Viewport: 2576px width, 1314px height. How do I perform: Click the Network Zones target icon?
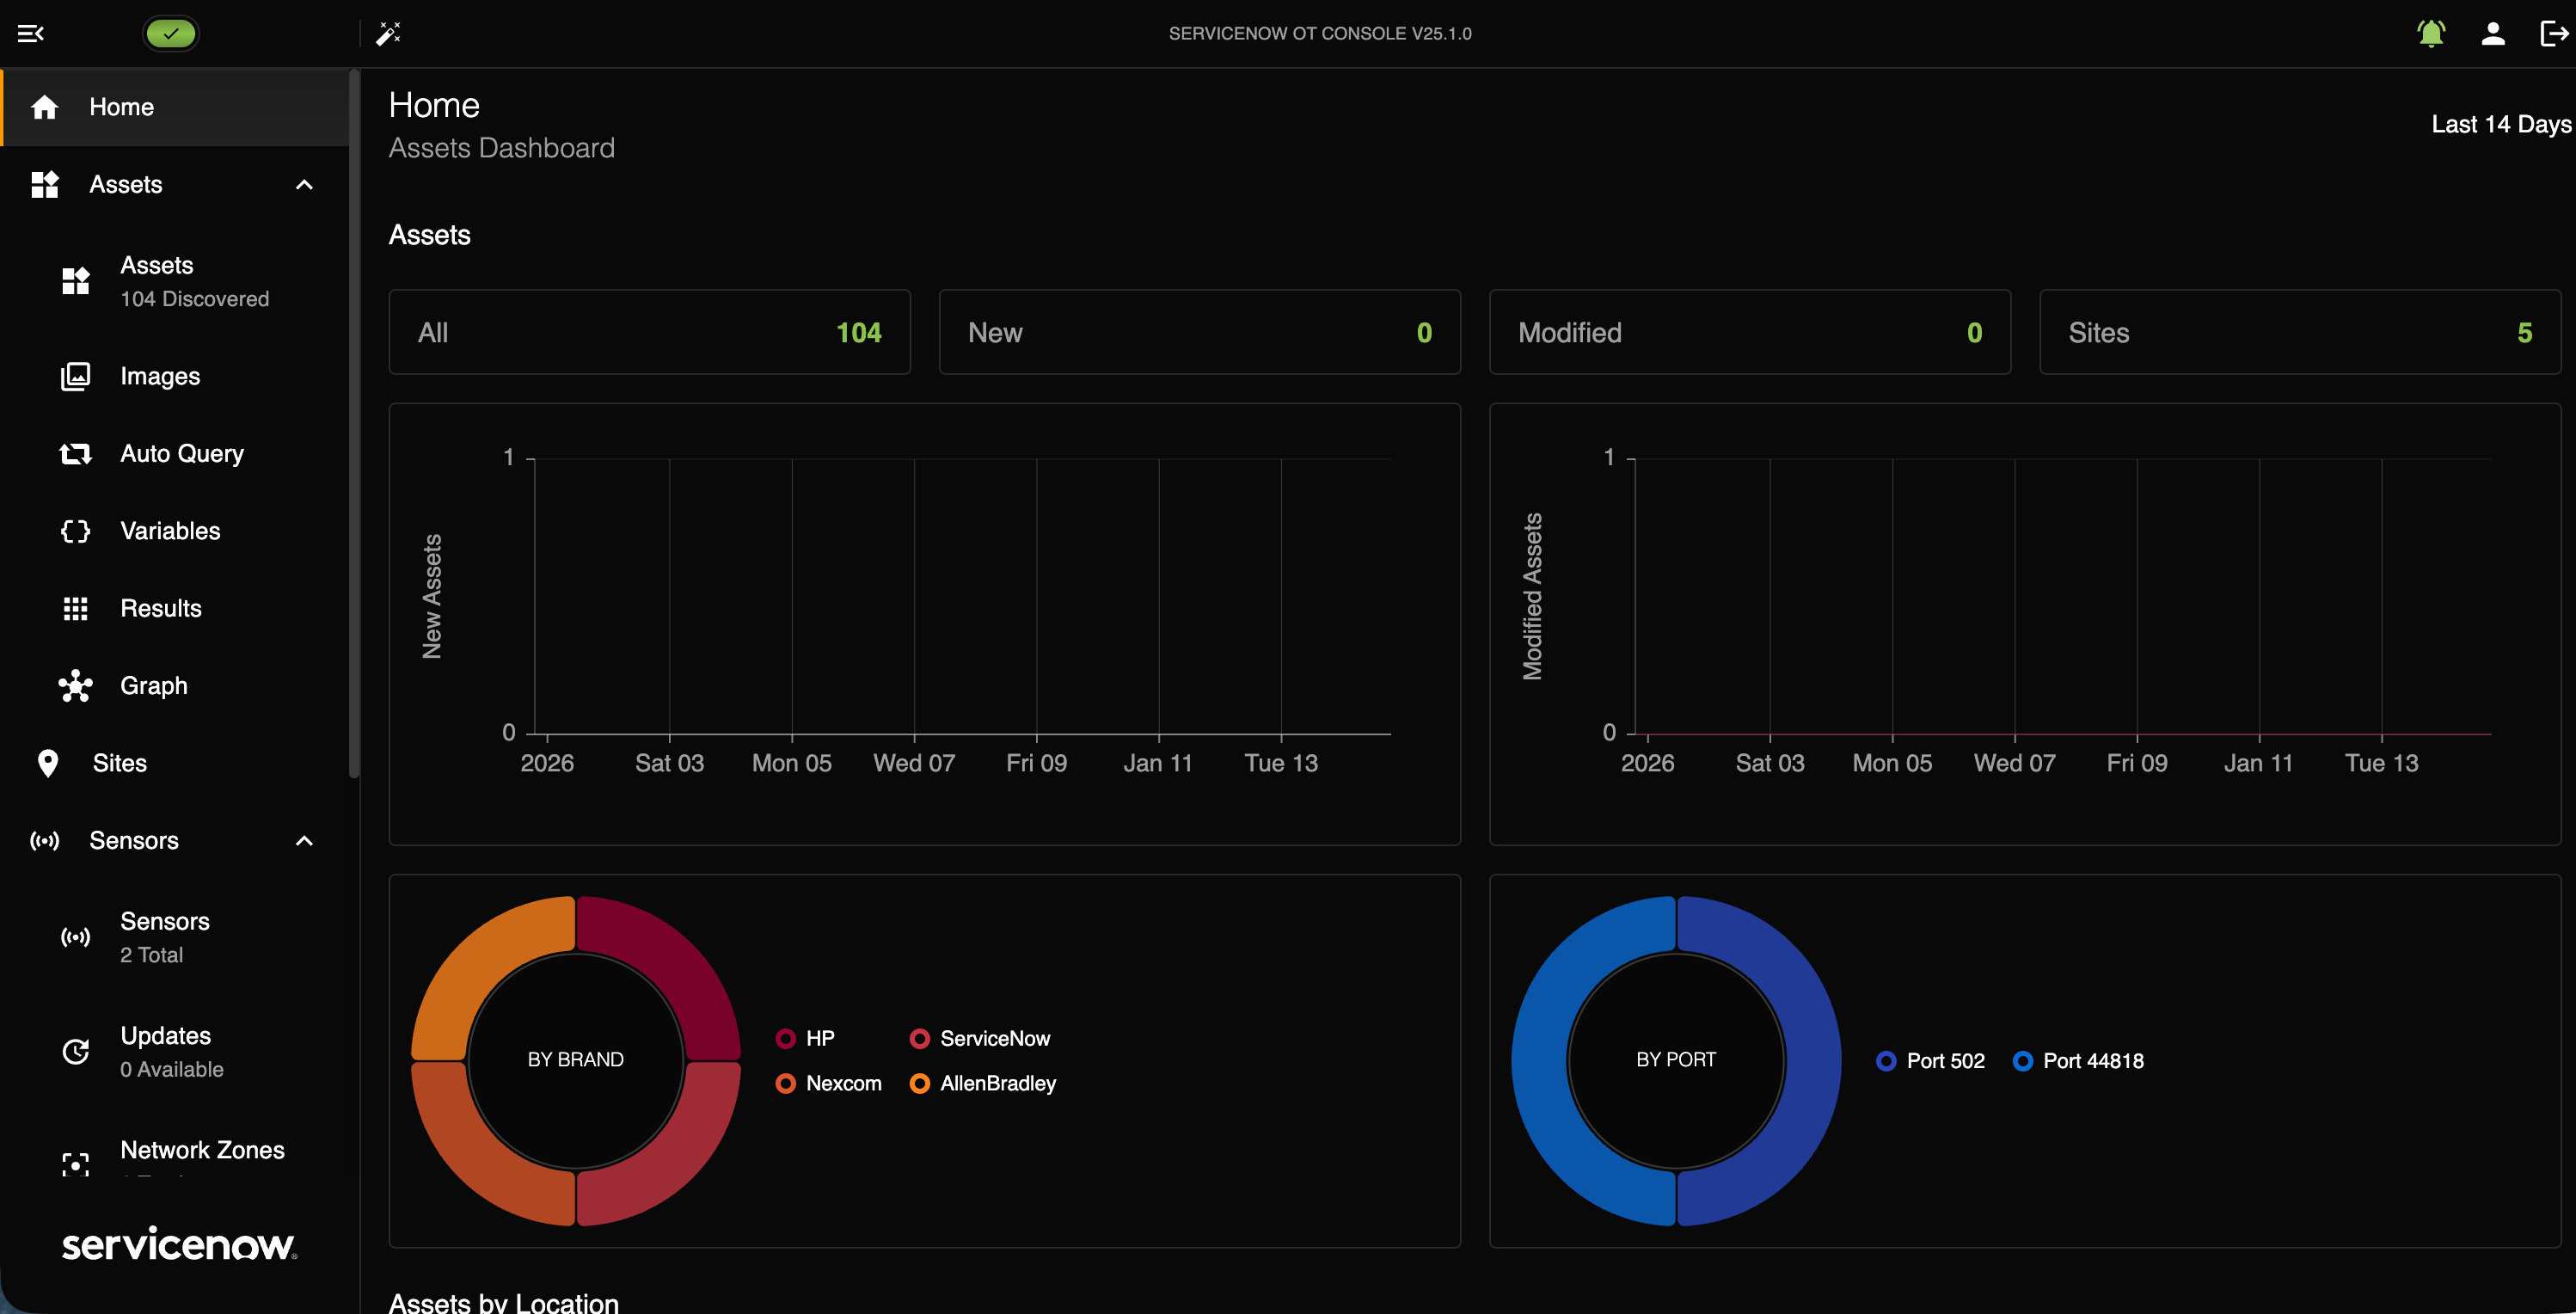click(x=76, y=1164)
